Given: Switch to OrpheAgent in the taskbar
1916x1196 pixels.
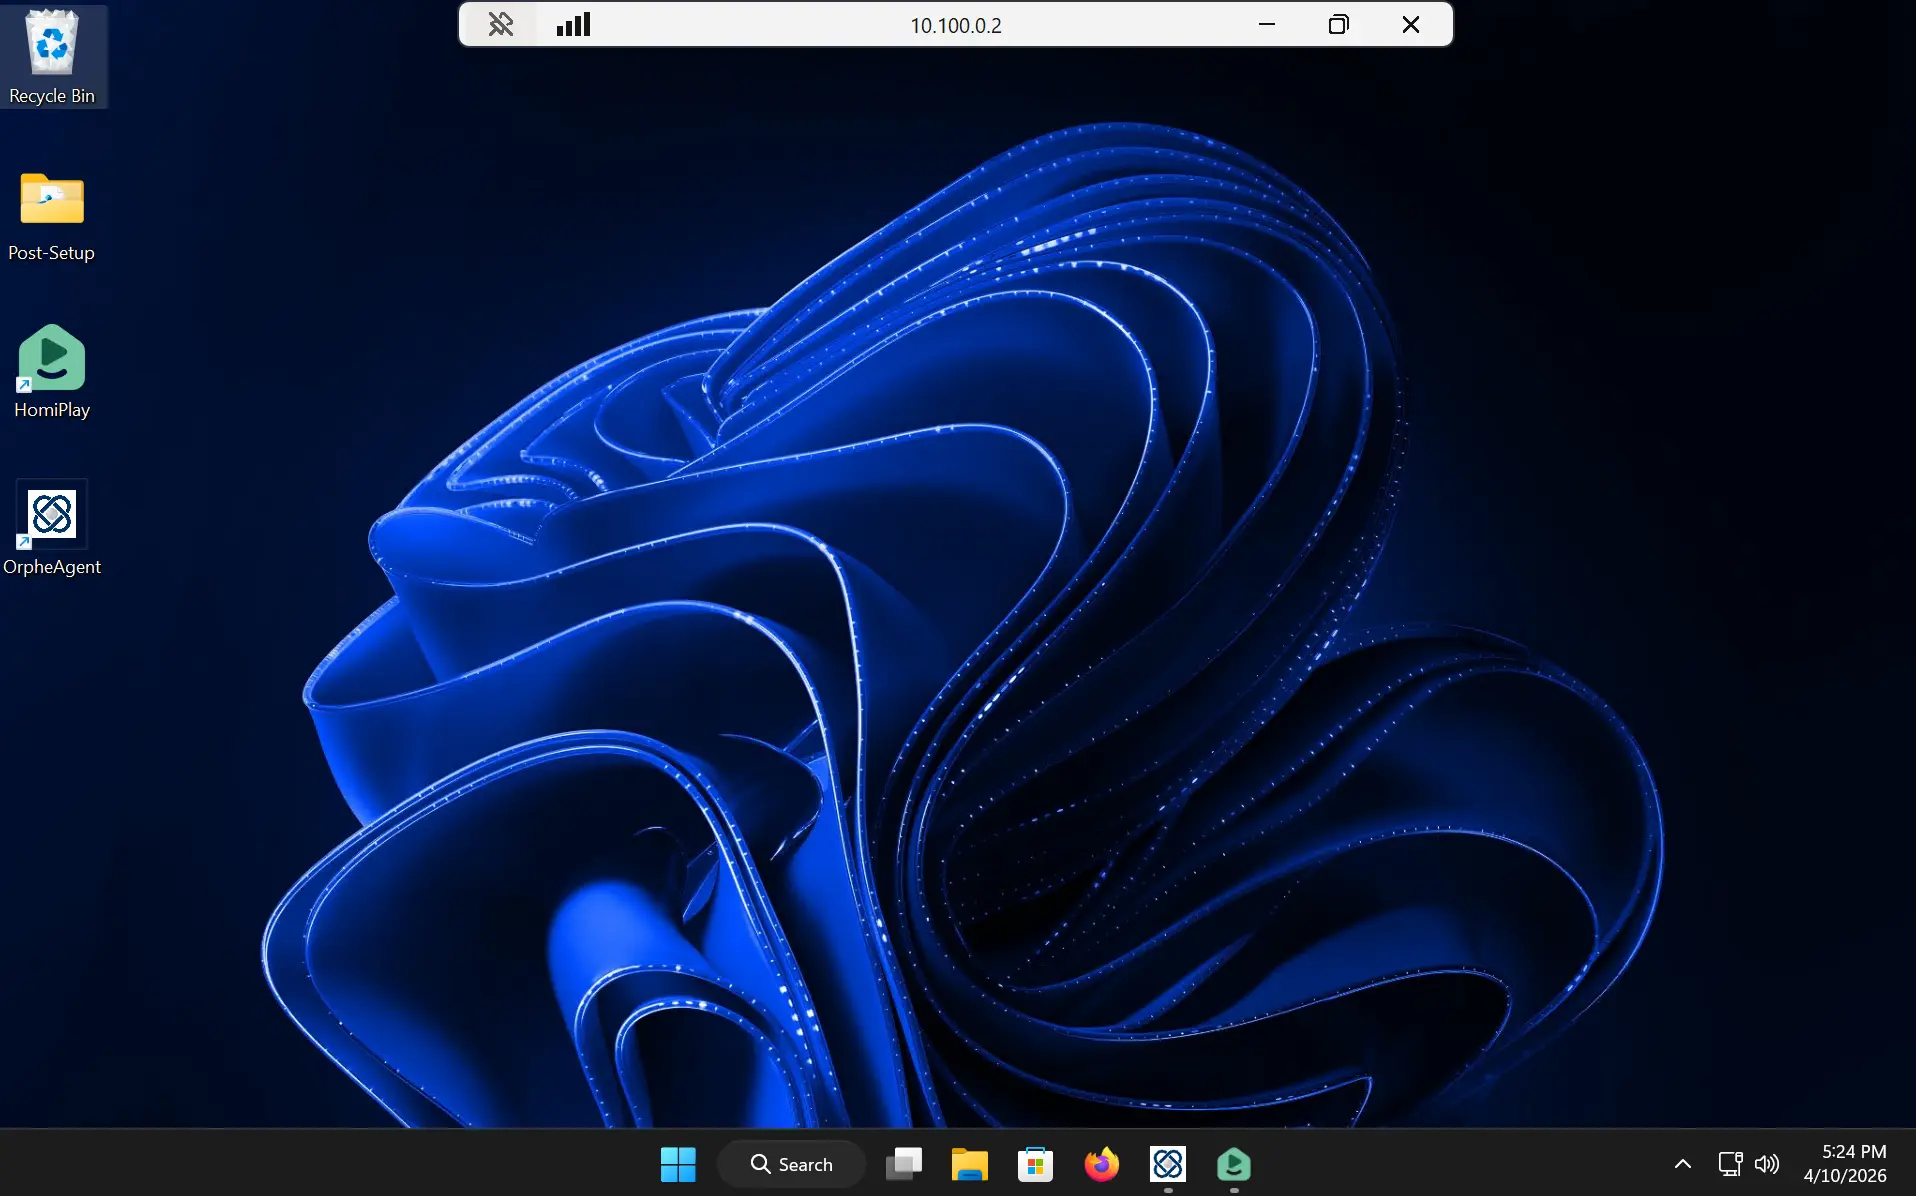Looking at the screenshot, I should coord(1167,1164).
